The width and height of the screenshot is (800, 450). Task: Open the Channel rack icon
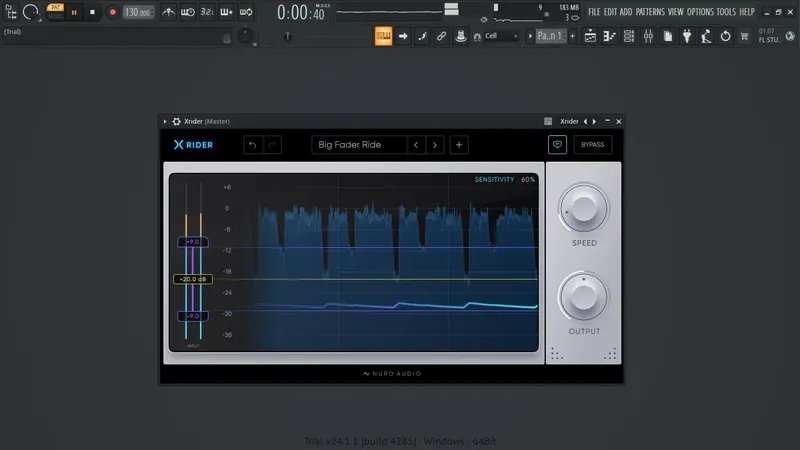coord(629,36)
